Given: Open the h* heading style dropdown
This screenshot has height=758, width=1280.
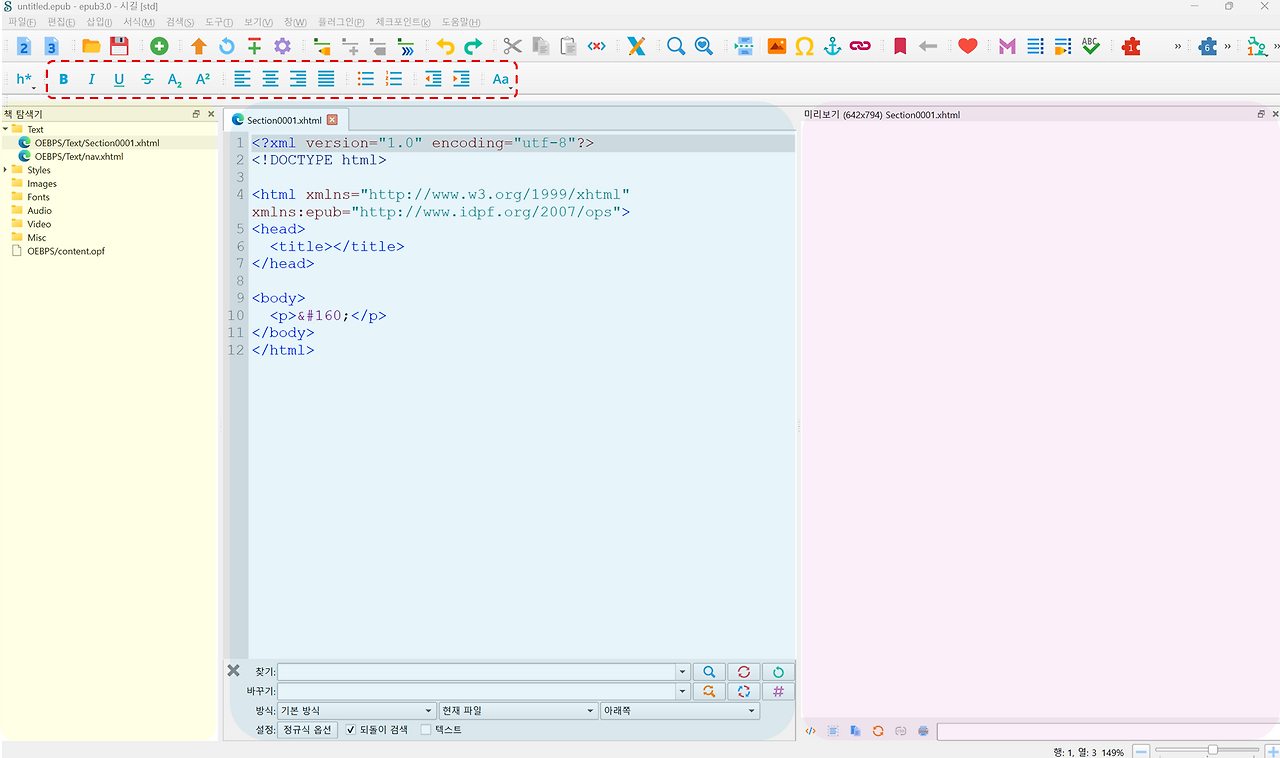Looking at the screenshot, I should 25,79.
